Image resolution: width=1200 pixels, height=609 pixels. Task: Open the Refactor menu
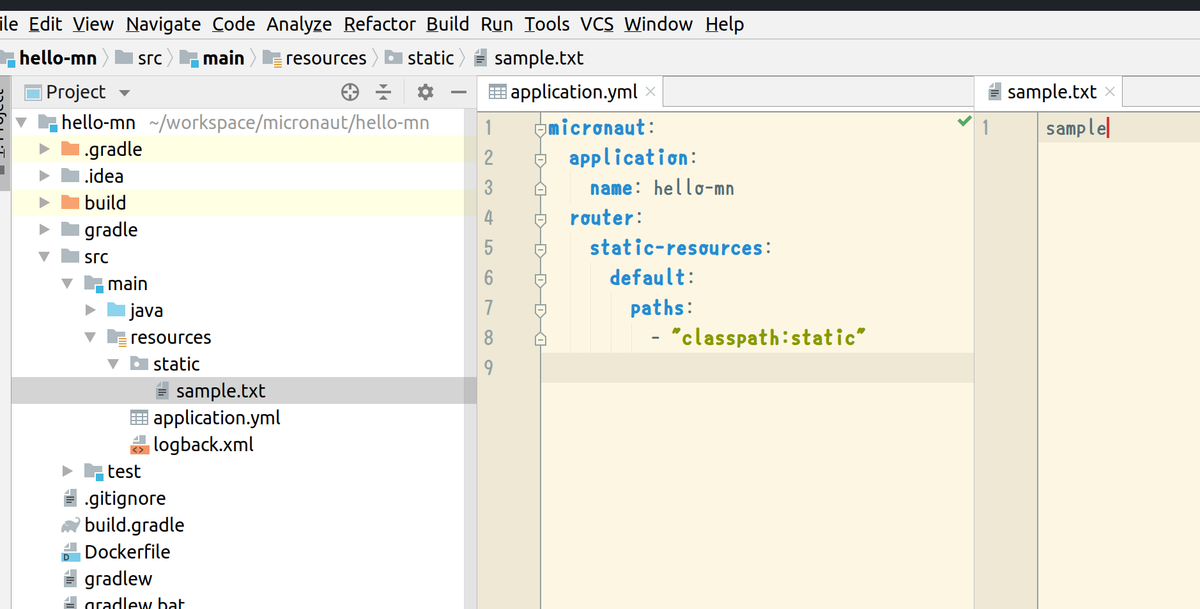point(380,24)
